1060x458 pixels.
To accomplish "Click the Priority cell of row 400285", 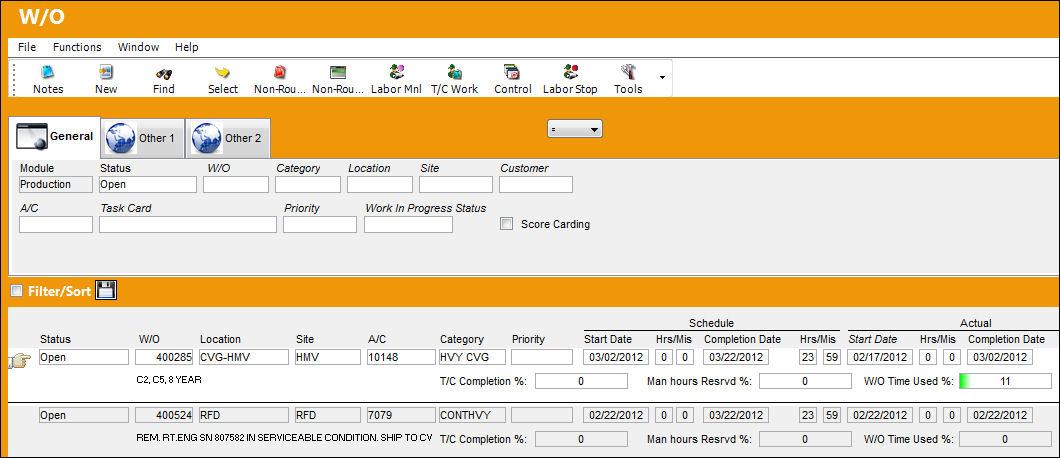I will (541, 357).
